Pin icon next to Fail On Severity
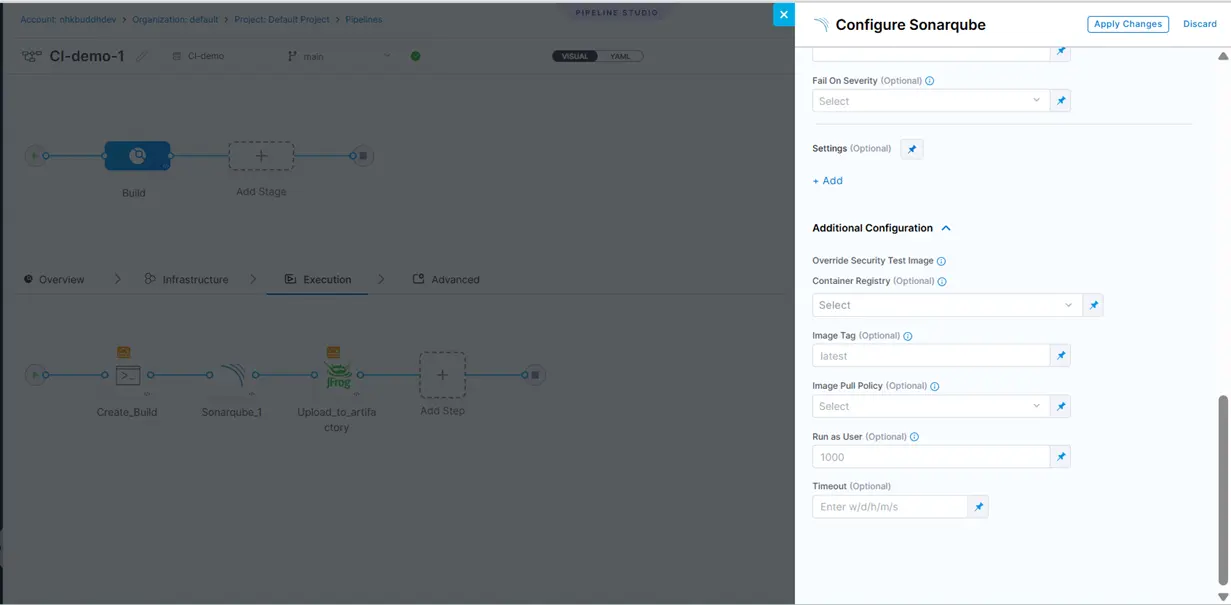1231x605 pixels. click(x=1061, y=101)
